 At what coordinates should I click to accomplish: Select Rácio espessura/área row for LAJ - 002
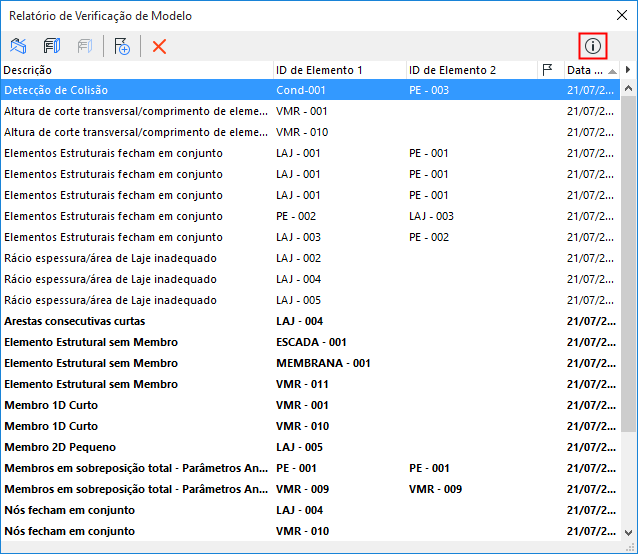pos(310,258)
